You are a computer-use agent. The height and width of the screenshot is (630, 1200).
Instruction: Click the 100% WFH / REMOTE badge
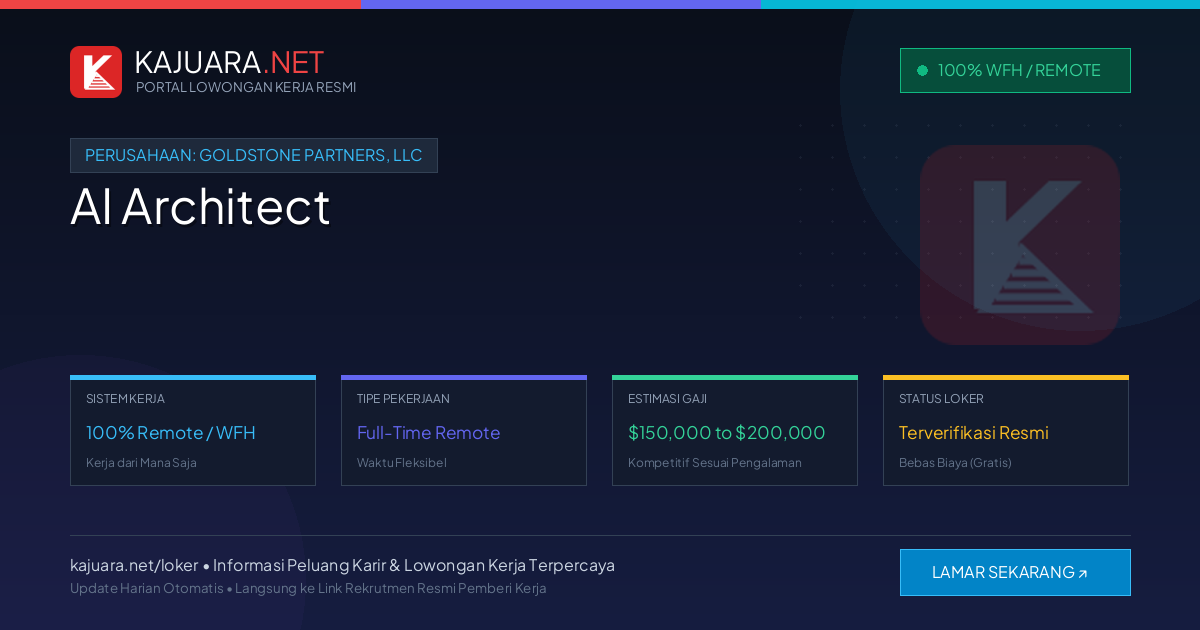click(1015, 70)
